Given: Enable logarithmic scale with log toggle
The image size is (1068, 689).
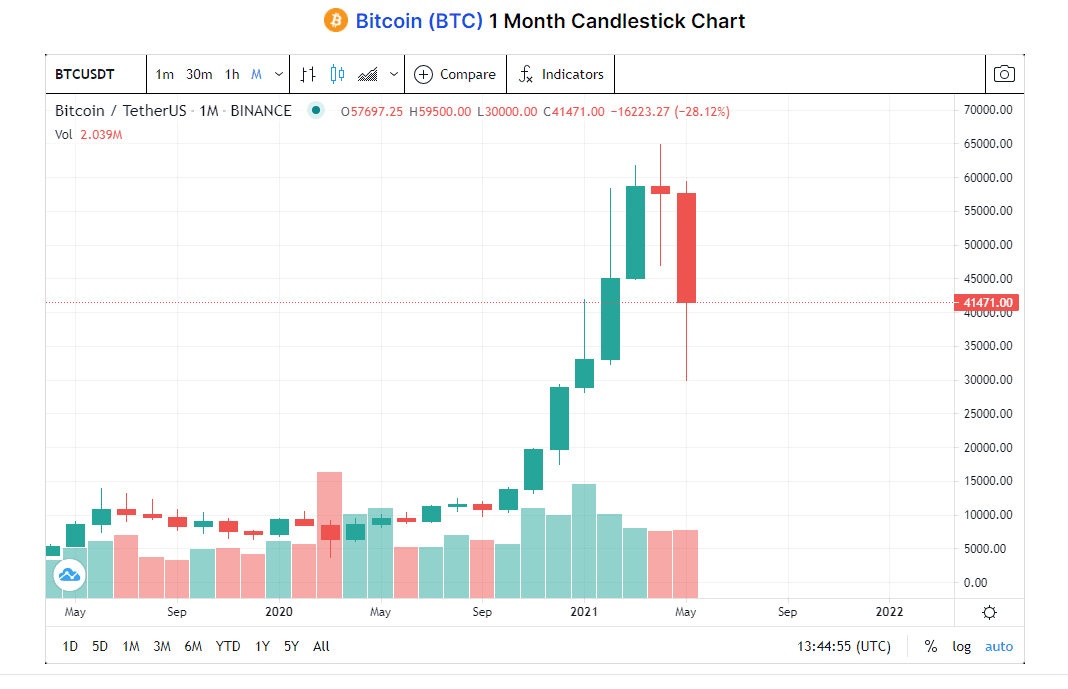Looking at the screenshot, I should click(x=961, y=646).
